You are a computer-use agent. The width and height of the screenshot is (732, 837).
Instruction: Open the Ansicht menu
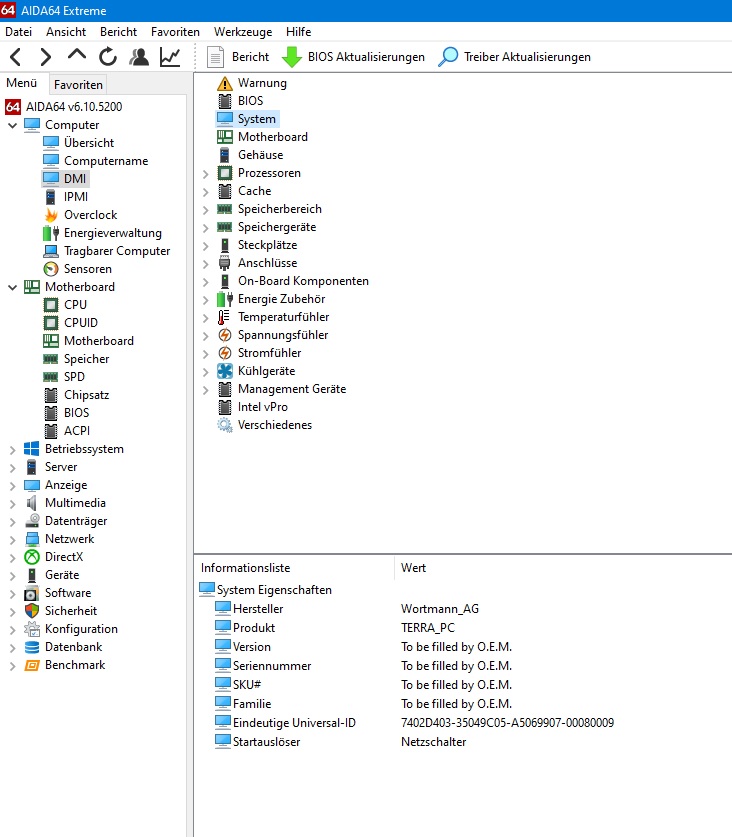click(x=66, y=32)
